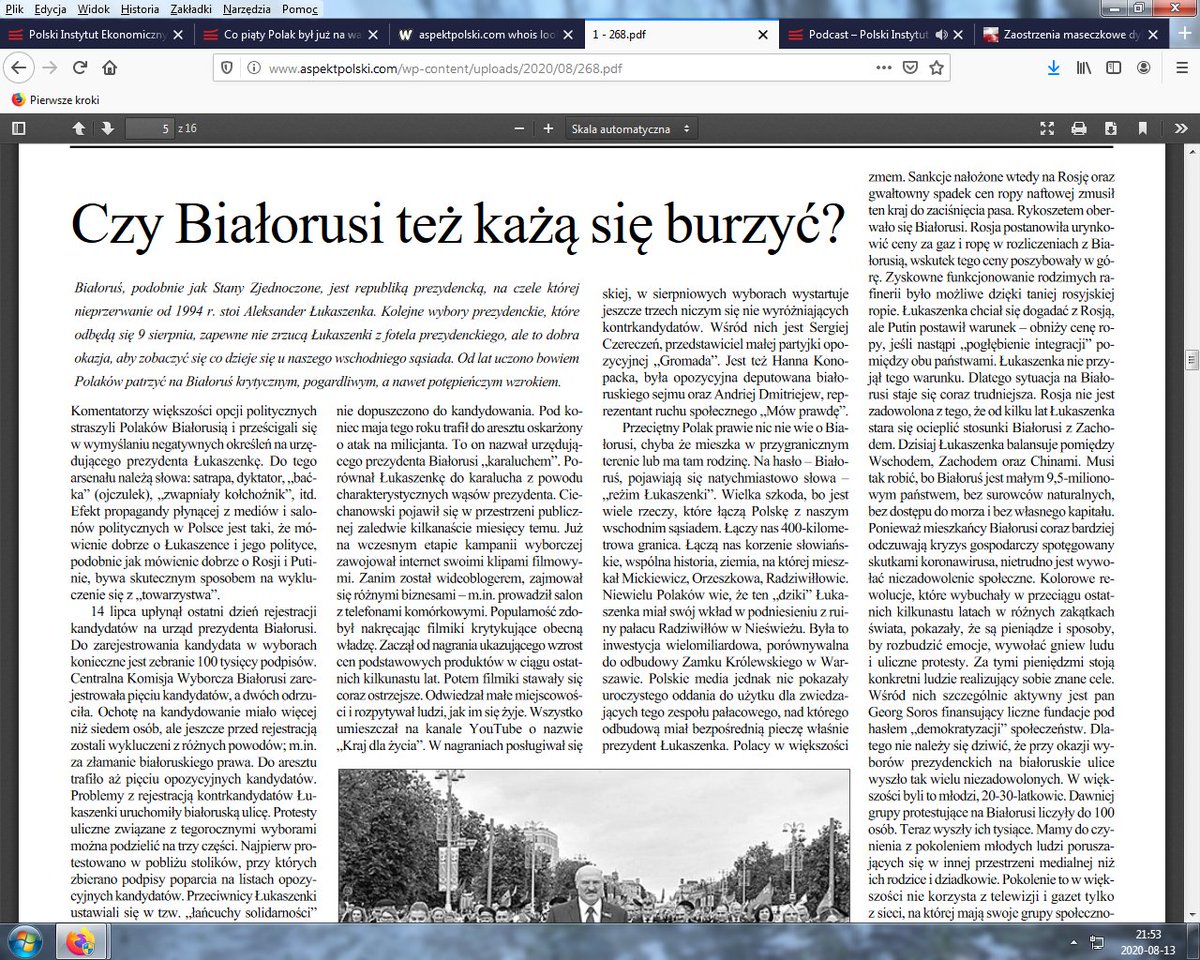Click Firefox icon in Windows taskbar
The height and width of the screenshot is (960, 1200).
pyautogui.click(x=80, y=941)
